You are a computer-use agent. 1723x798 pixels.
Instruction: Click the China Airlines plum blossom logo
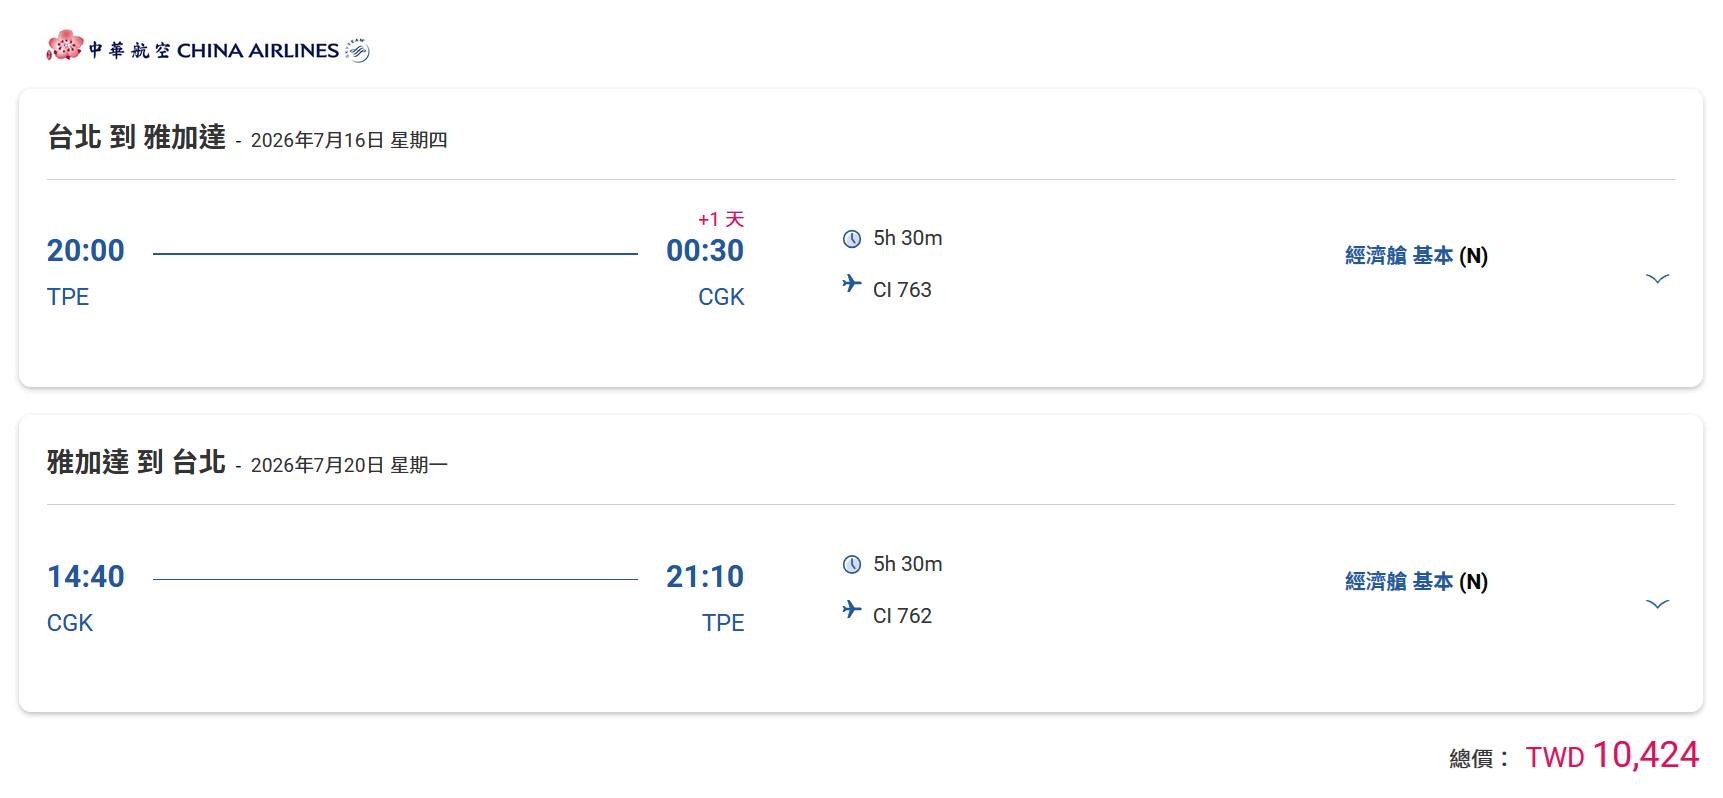click(x=65, y=45)
